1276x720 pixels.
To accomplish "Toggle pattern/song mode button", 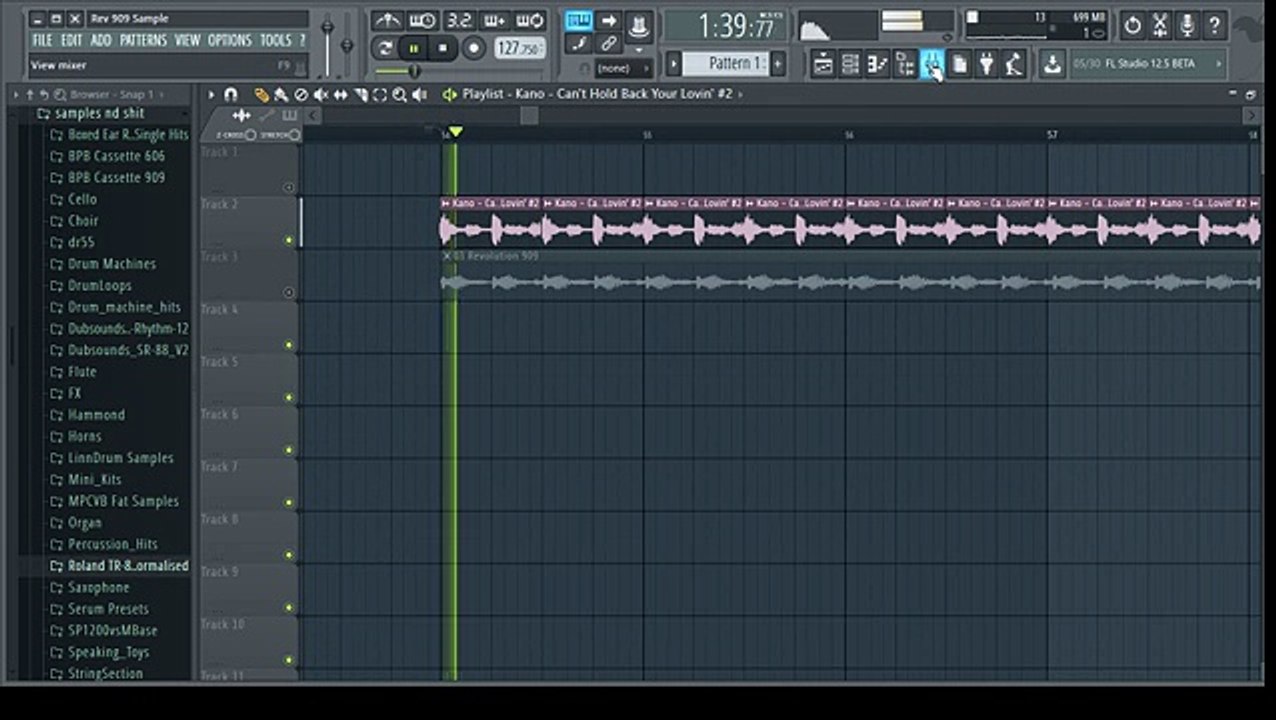I will (385, 48).
